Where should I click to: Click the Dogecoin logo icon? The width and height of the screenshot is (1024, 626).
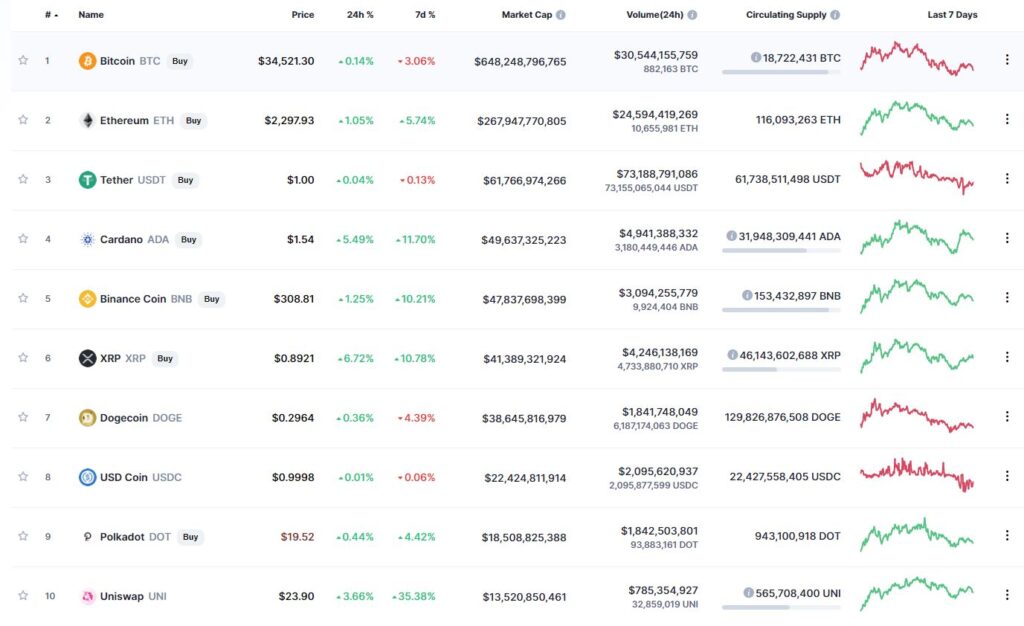(x=87, y=417)
